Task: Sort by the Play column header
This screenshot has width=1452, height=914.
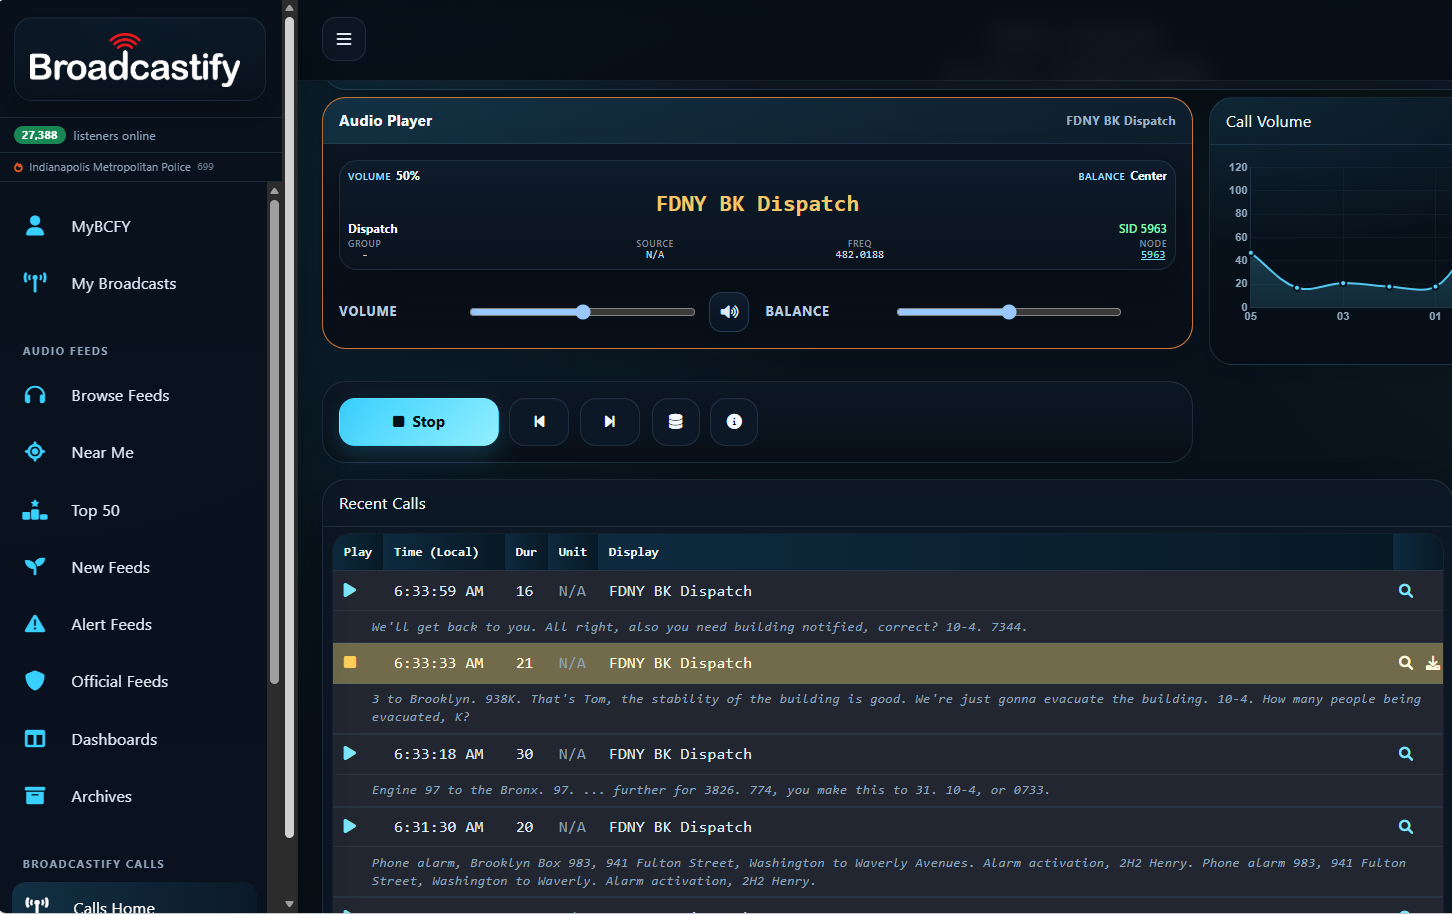Action: click(x=358, y=552)
